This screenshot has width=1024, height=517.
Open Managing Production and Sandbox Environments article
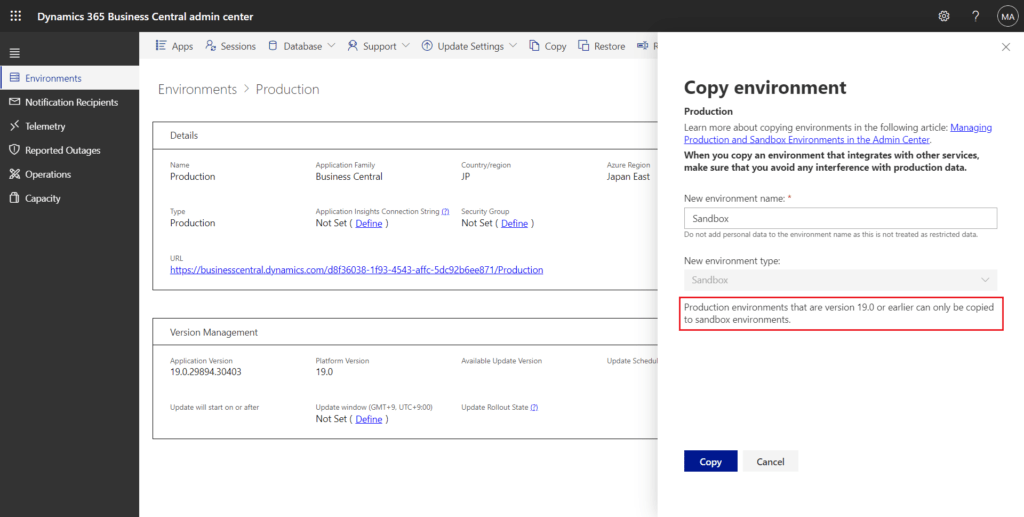(838, 133)
